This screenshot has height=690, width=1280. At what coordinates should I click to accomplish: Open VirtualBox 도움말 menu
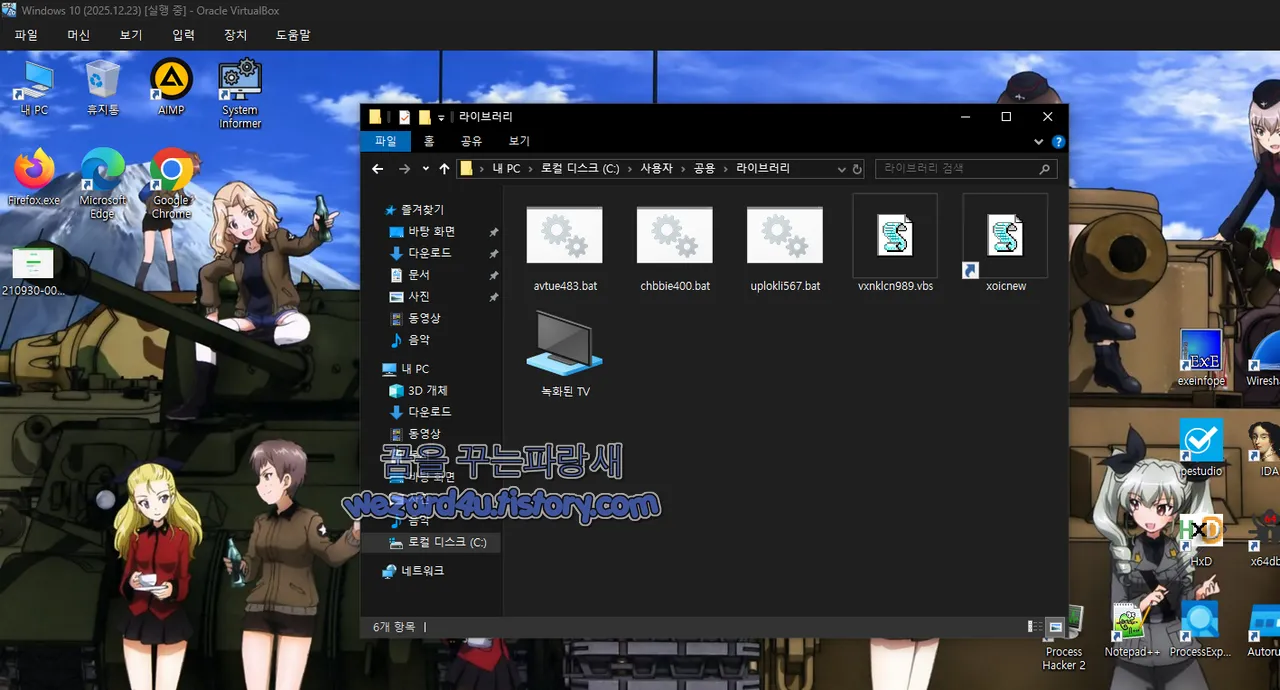[x=293, y=35]
